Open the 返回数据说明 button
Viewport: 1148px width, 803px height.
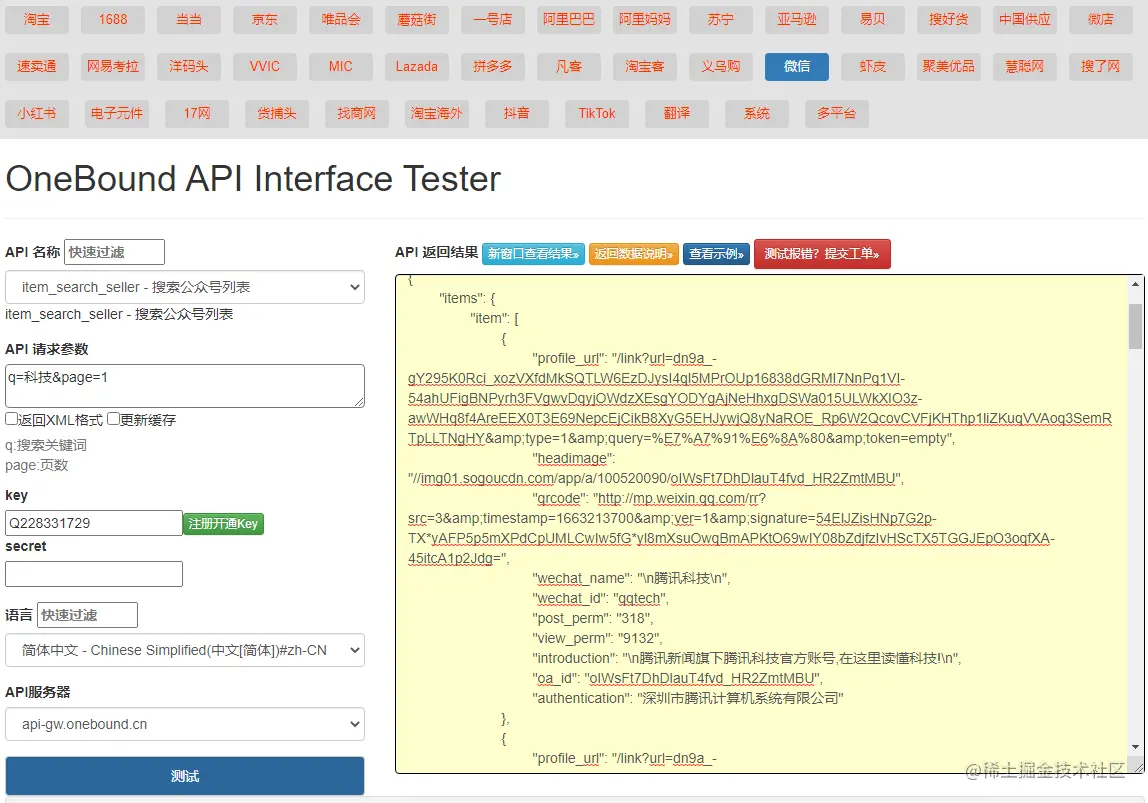(x=634, y=254)
